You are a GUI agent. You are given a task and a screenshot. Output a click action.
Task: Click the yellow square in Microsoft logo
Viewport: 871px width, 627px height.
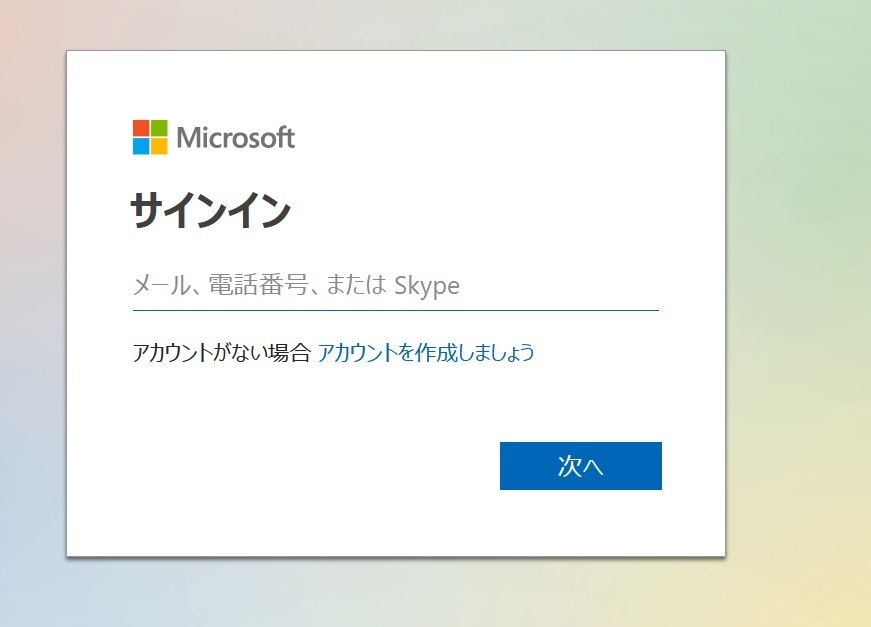coord(159,147)
